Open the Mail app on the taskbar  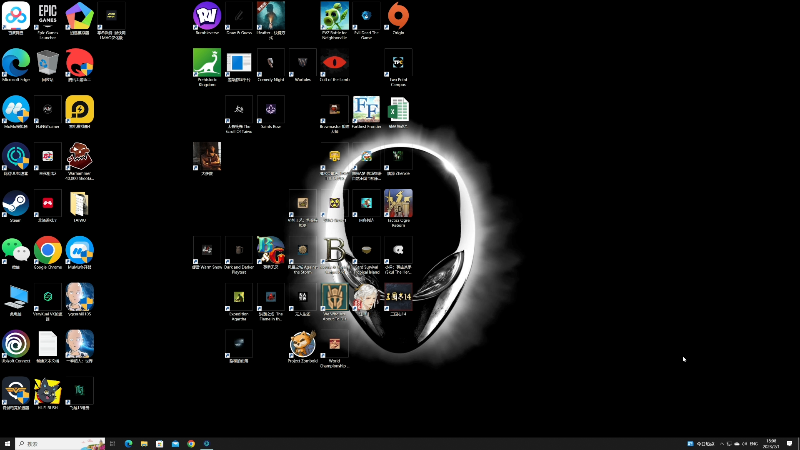click(176, 444)
